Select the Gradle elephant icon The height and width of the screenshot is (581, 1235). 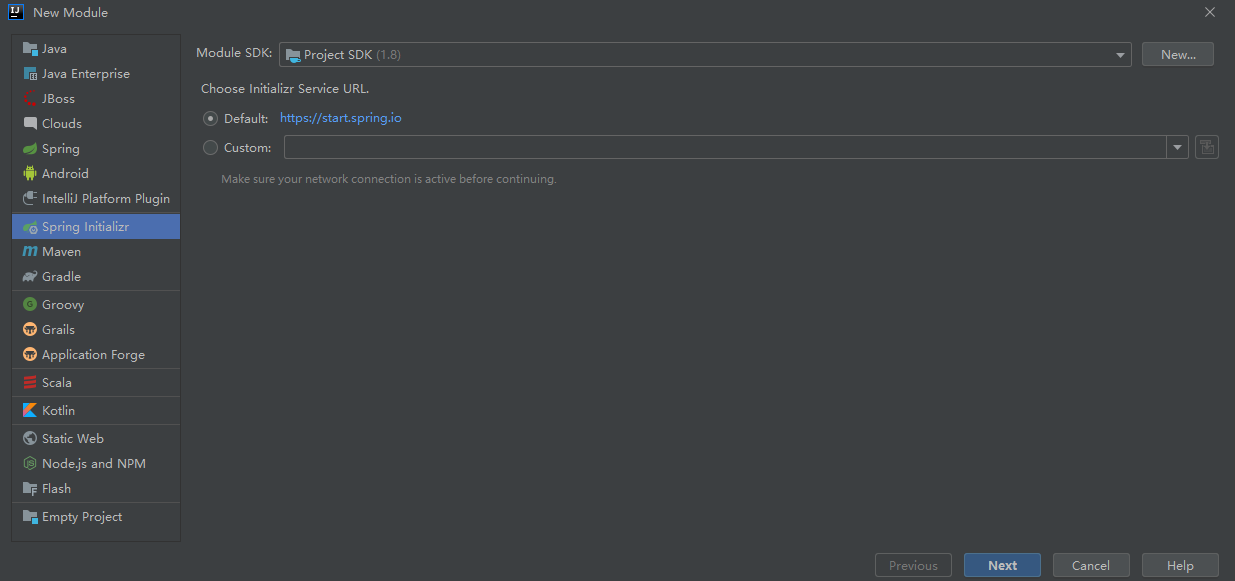point(30,276)
